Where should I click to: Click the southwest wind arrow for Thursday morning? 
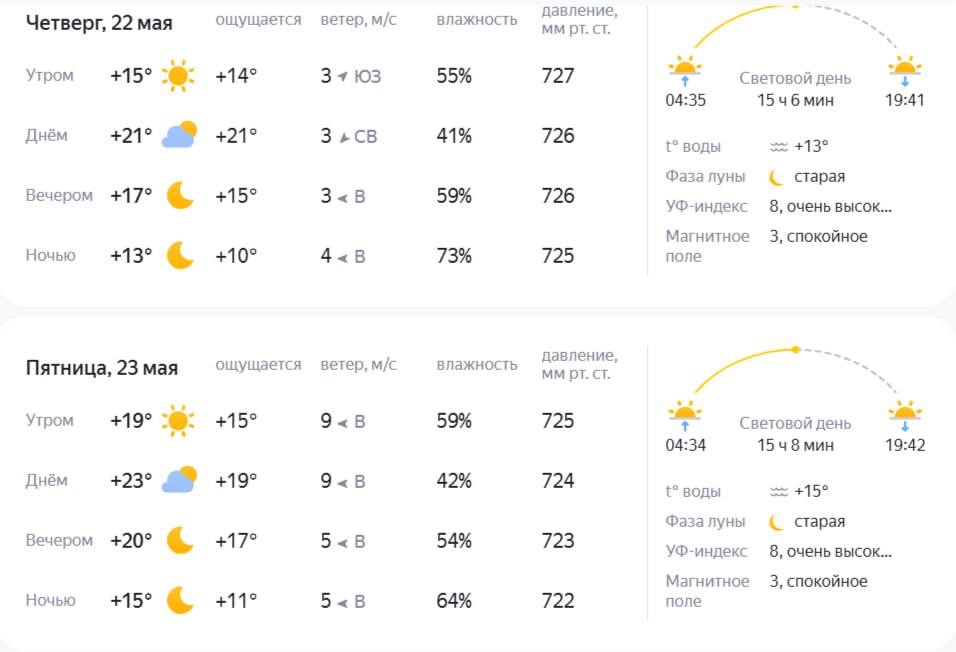pyautogui.click(x=343, y=76)
